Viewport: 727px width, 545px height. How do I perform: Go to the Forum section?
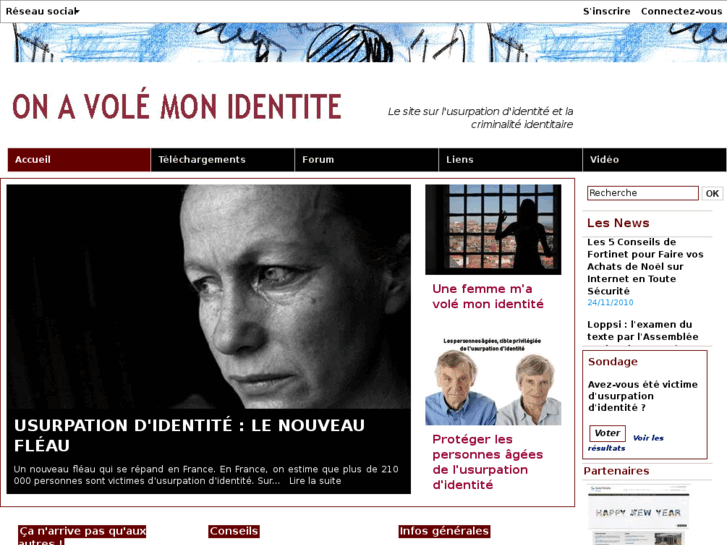click(x=367, y=160)
